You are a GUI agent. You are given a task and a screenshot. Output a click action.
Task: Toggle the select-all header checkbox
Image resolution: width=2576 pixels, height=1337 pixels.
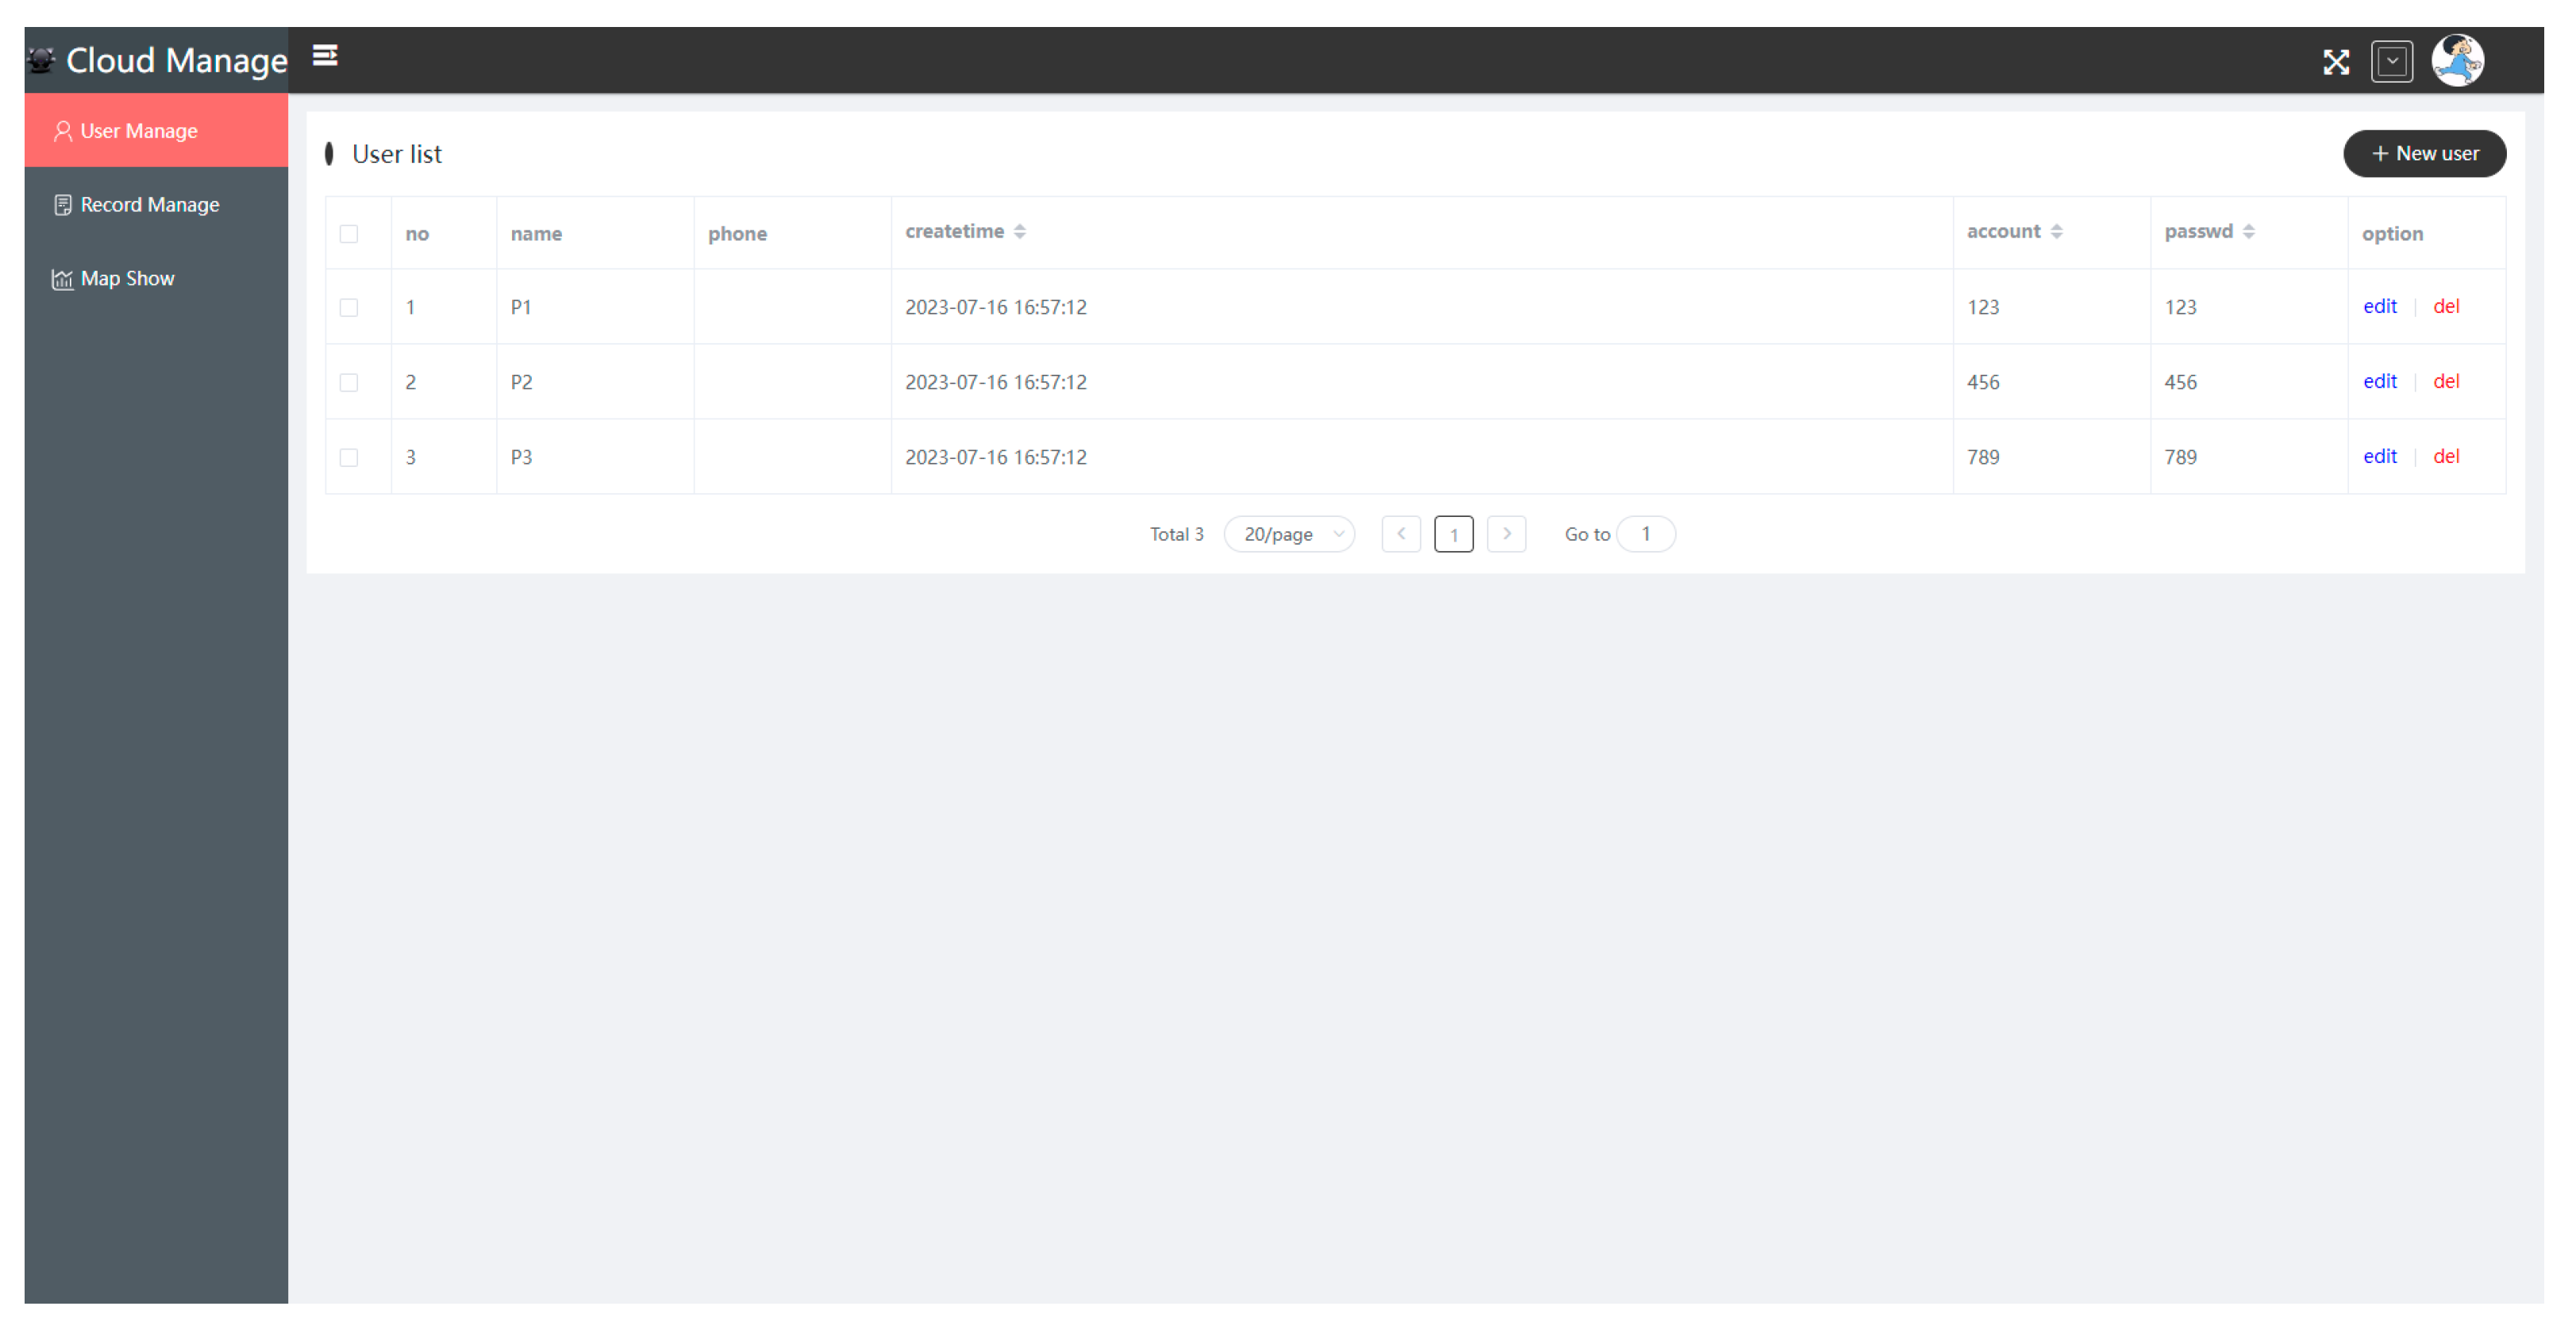tap(349, 234)
